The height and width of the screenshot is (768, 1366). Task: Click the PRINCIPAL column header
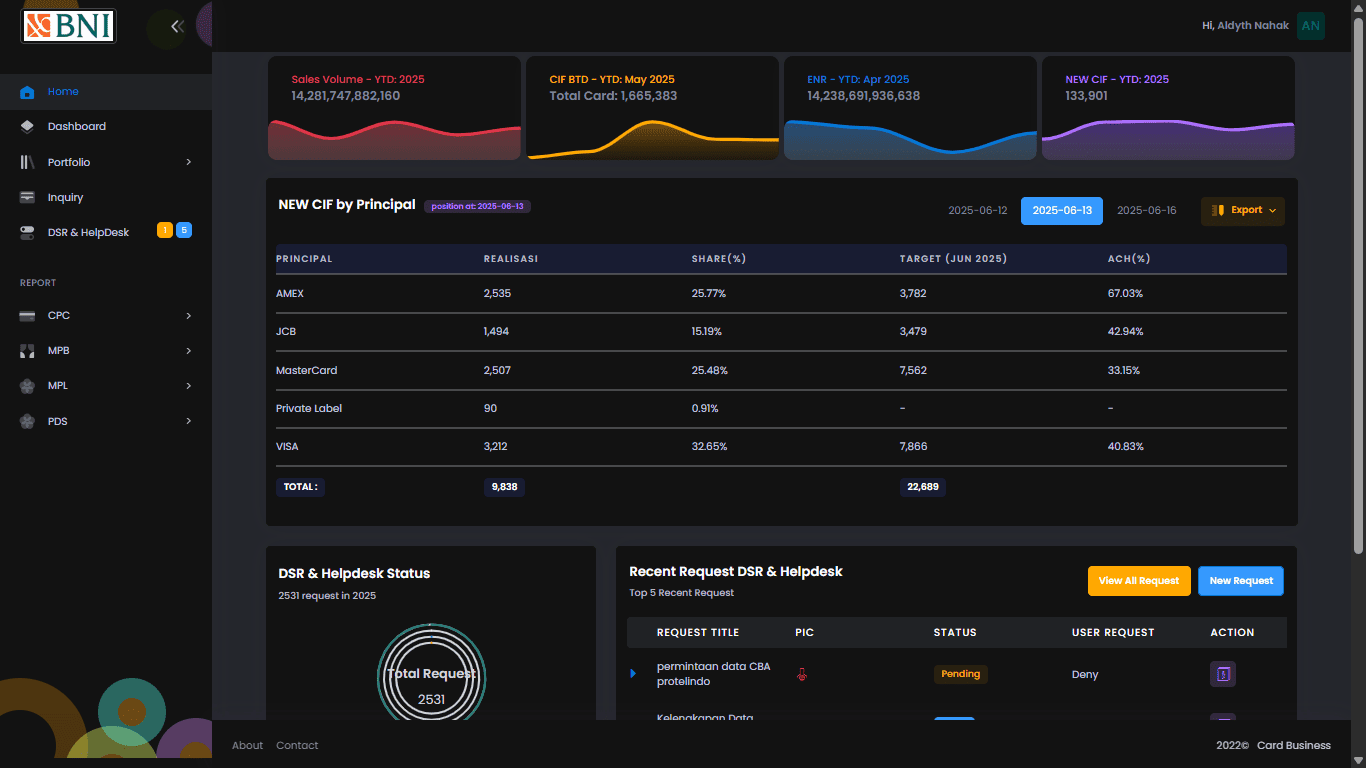click(304, 259)
